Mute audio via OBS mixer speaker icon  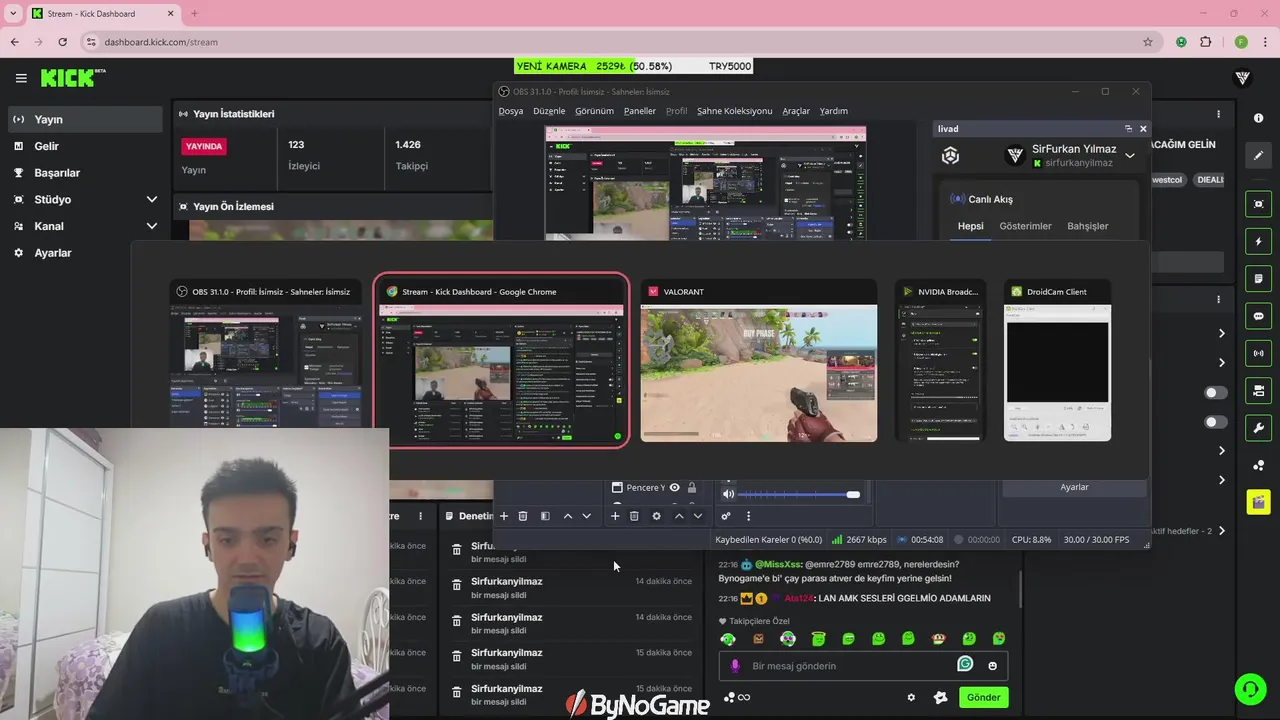click(x=728, y=494)
